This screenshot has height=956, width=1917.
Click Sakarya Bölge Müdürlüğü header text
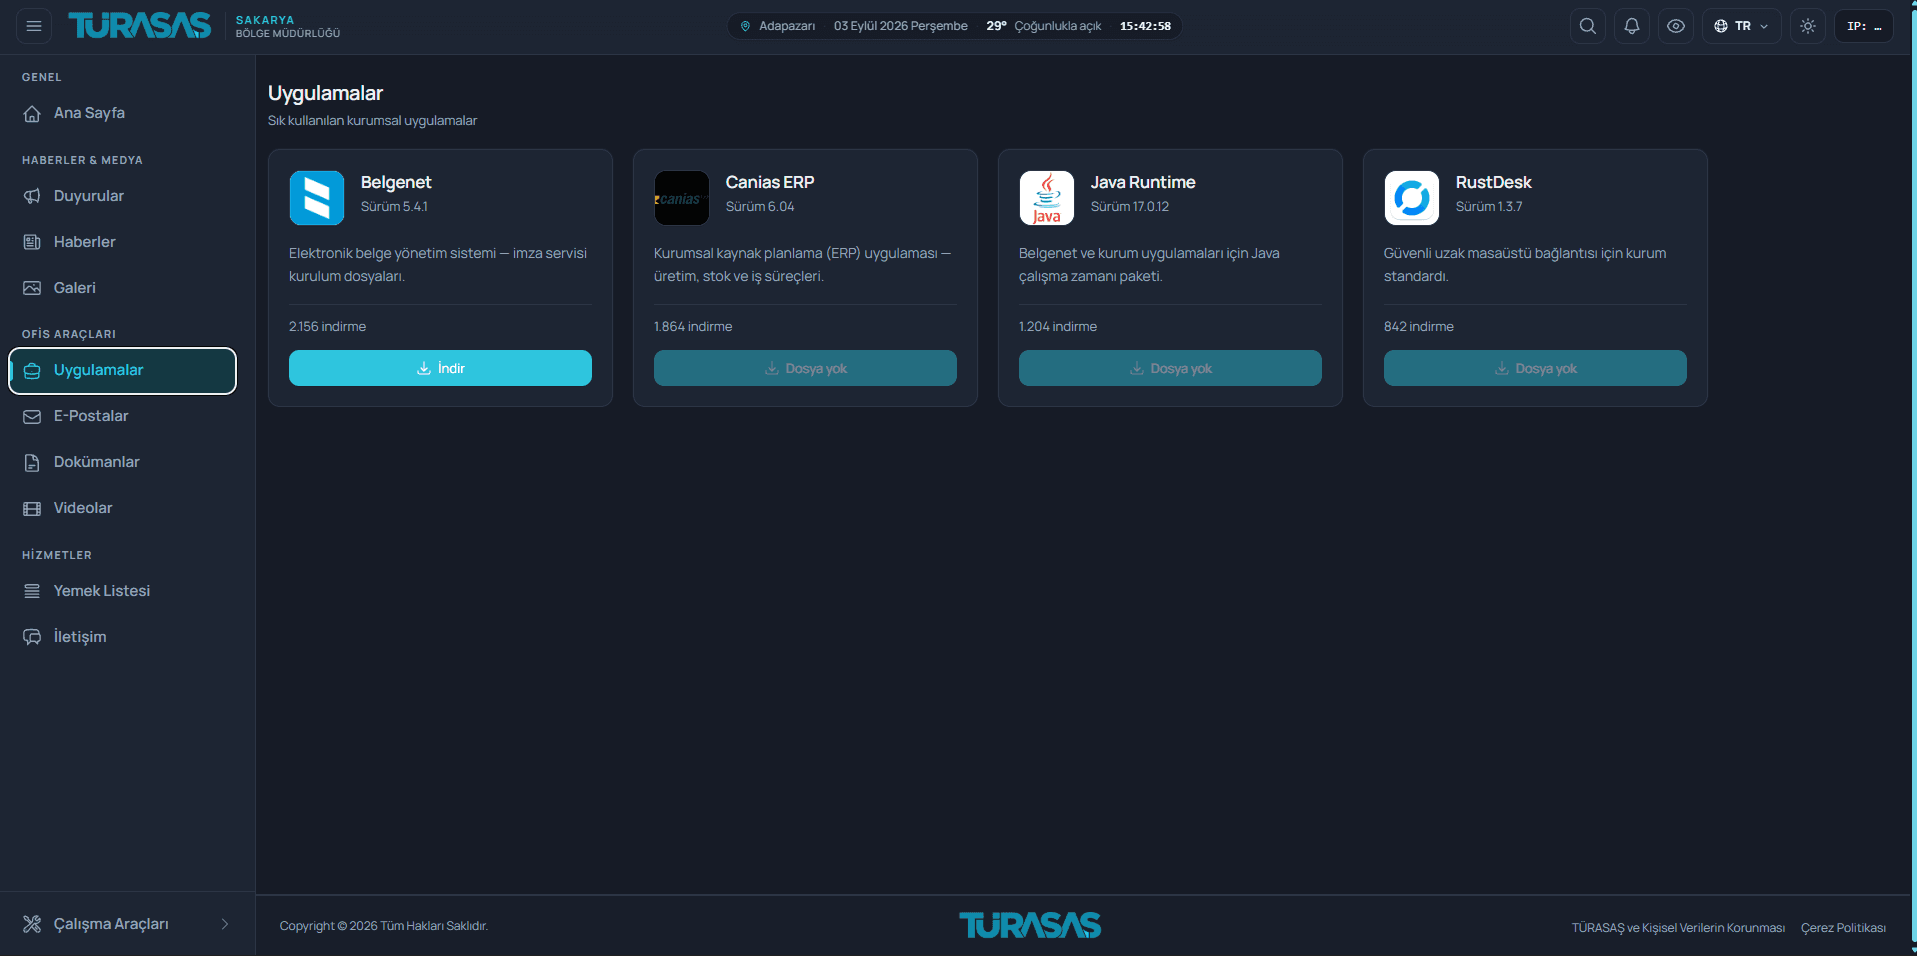(288, 26)
